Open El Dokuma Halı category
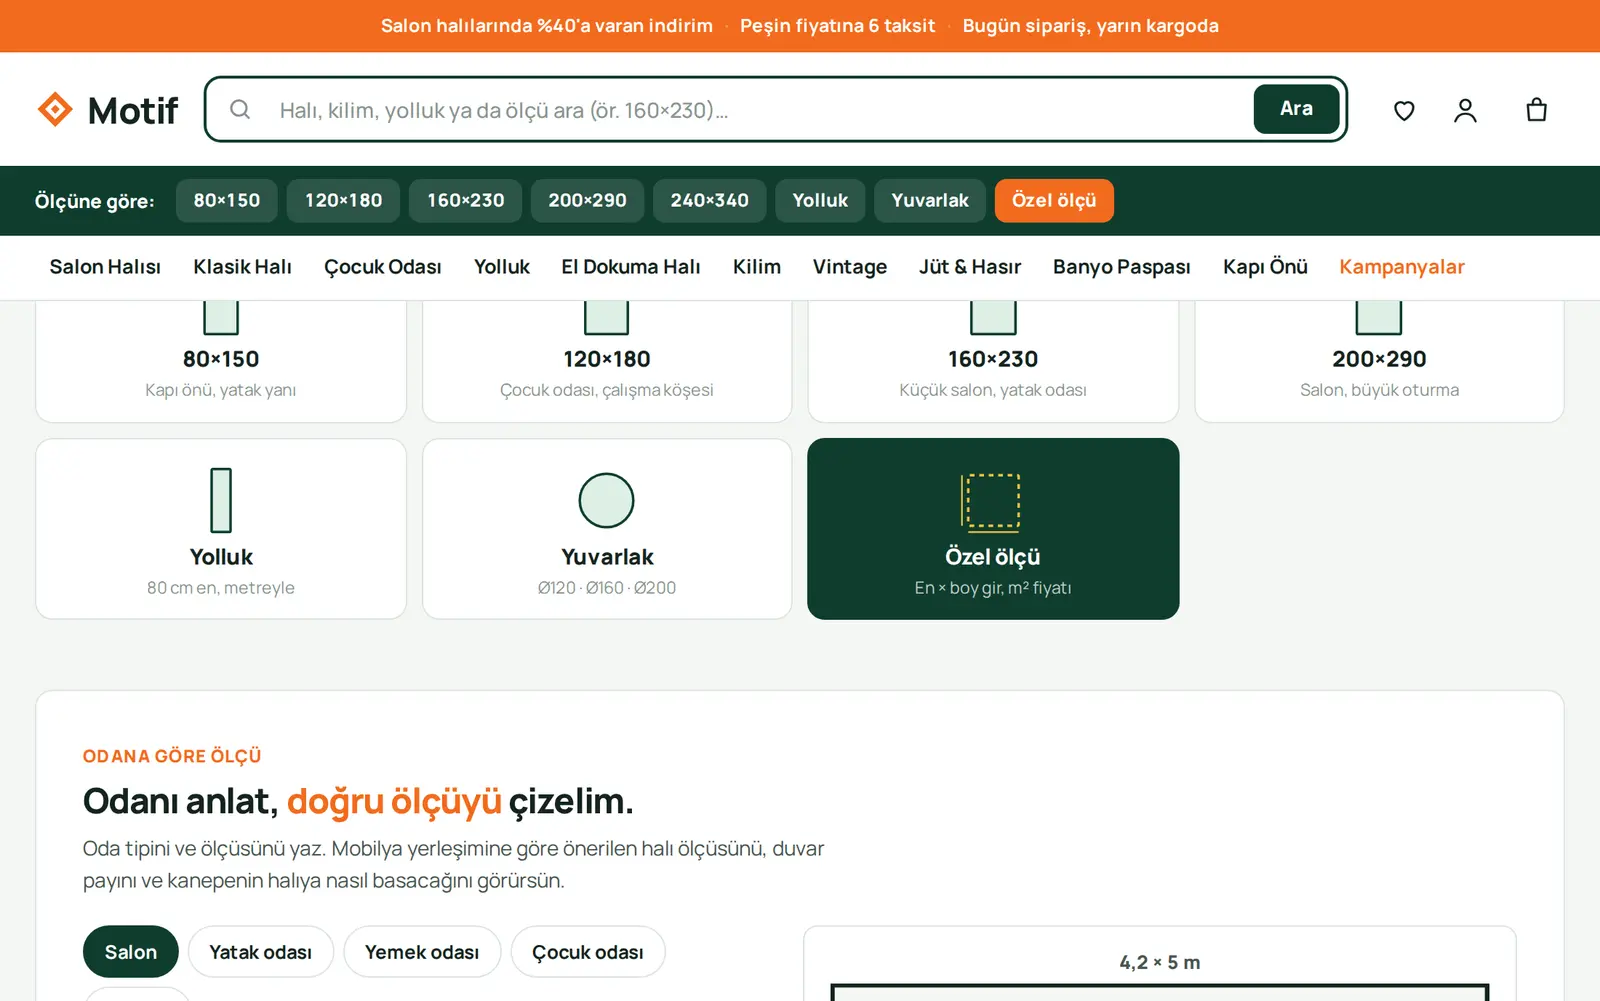This screenshot has height=1001, width=1600. pyautogui.click(x=631, y=267)
